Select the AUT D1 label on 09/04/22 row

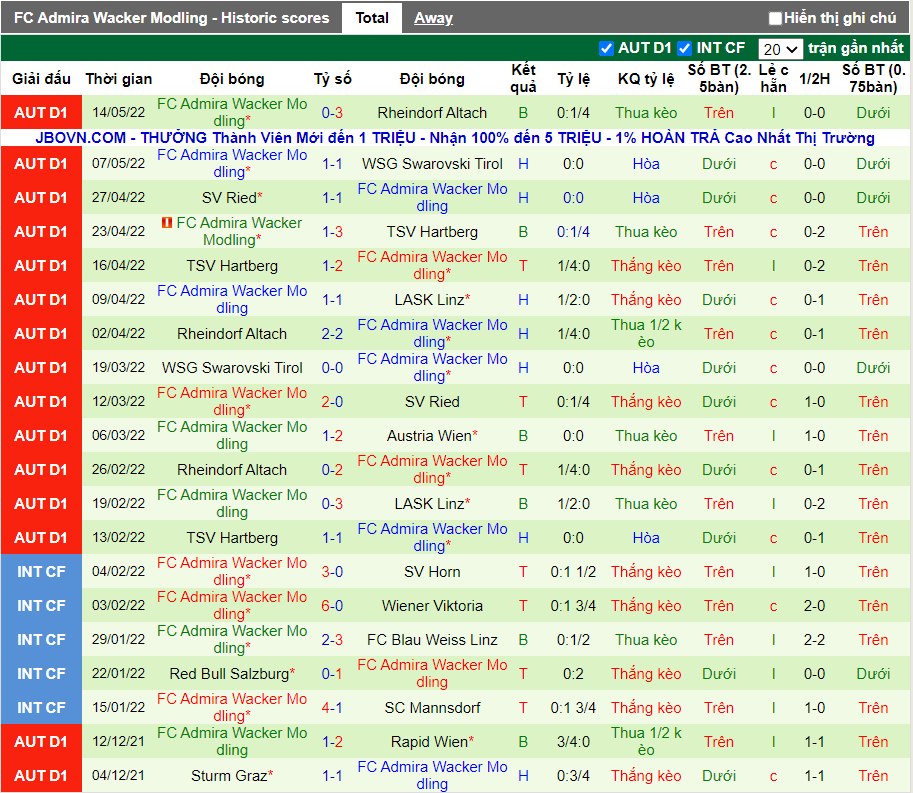pos(41,300)
